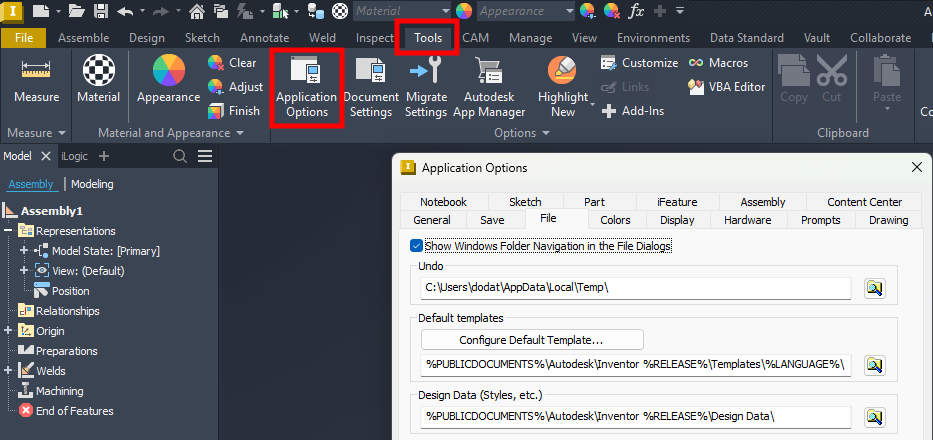Viewport: 933px width, 440px height.
Task: Click Configure Default Template button
Action: 532,340
